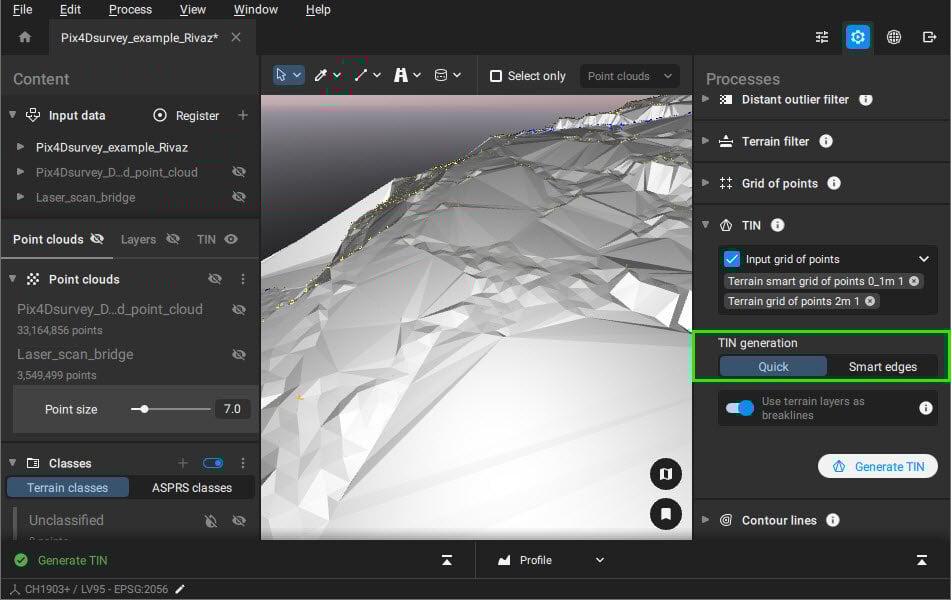
Task: Open the Point clouds selection dropdown
Action: 629,76
